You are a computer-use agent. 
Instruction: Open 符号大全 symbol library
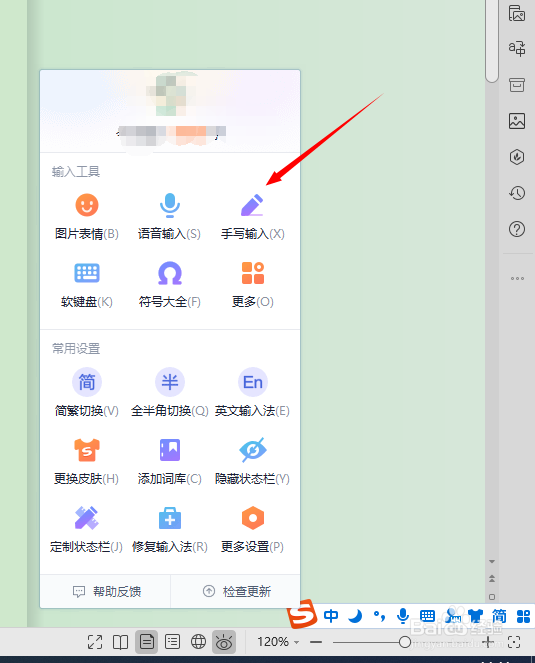[170, 285]
